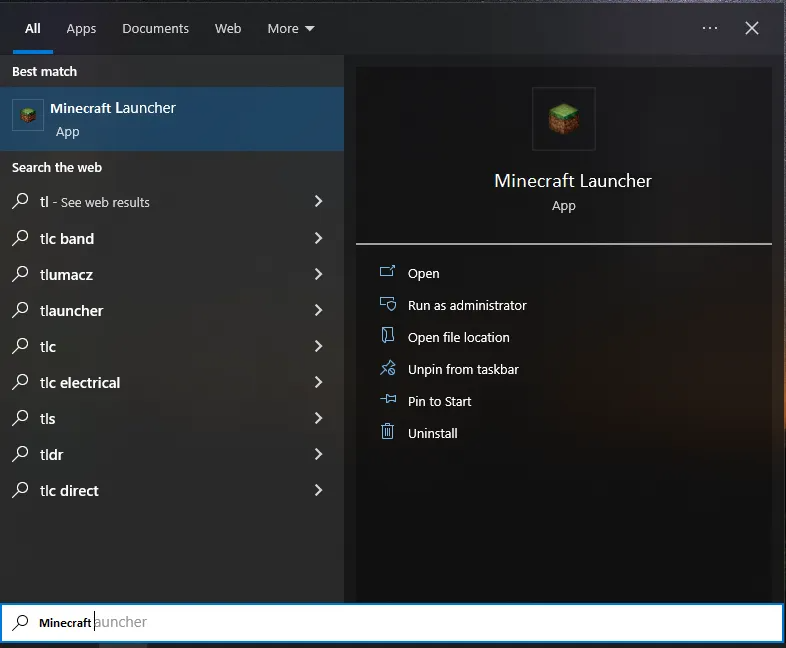This screenshot has height=648, width=786.
Task: Select the 'tlumacz' web suggestion
Action: click(x=66, y=274)
